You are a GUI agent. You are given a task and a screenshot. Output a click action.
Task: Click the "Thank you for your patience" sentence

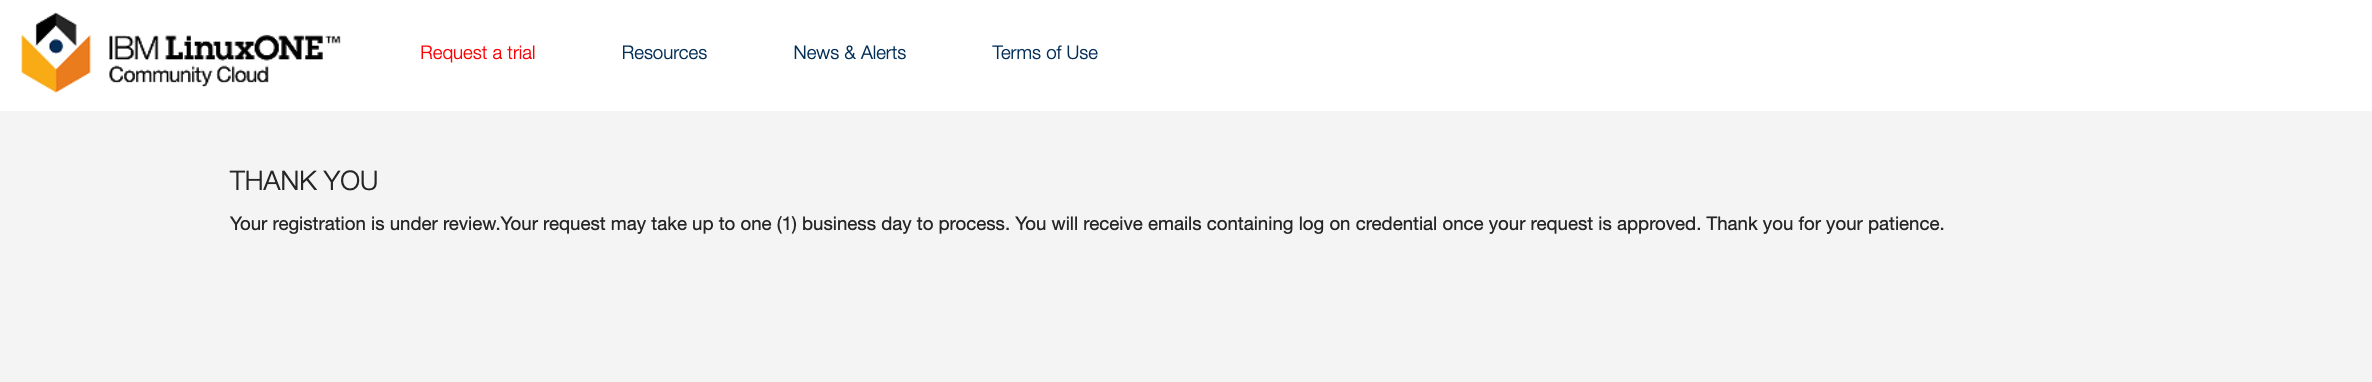click(x=1825, y=224)
